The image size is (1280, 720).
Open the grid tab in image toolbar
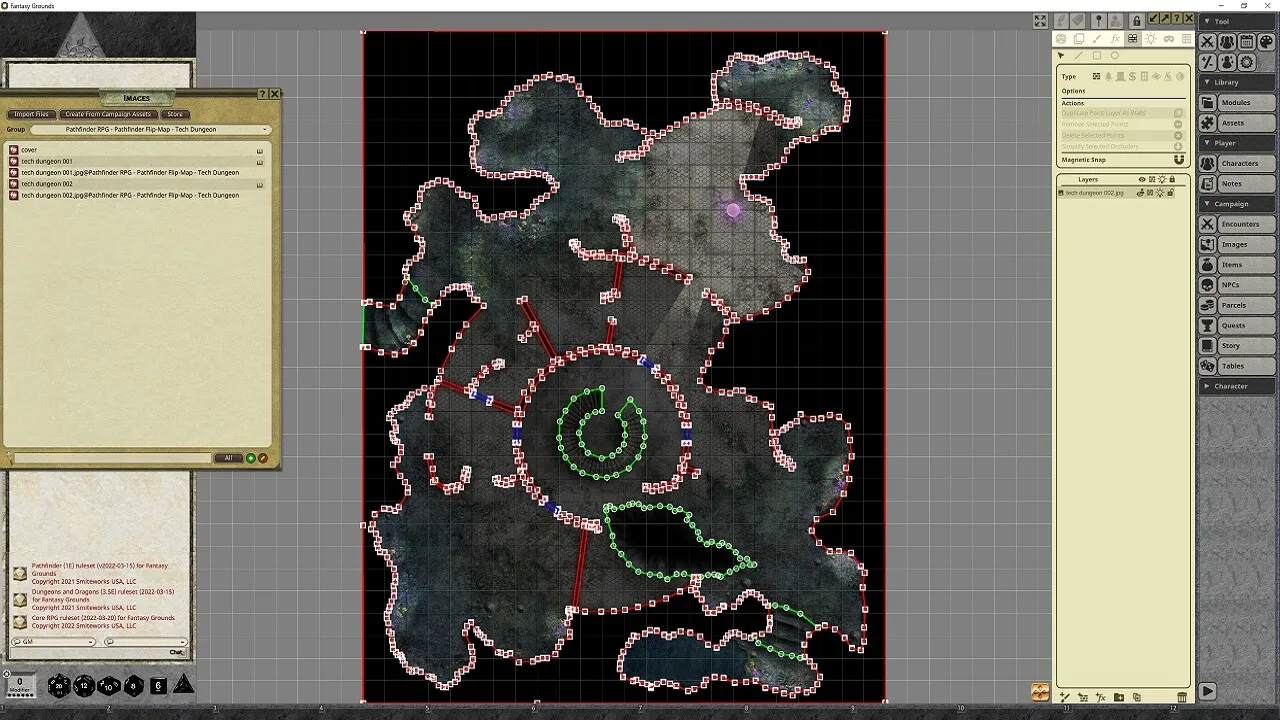tap(1187, 39)
